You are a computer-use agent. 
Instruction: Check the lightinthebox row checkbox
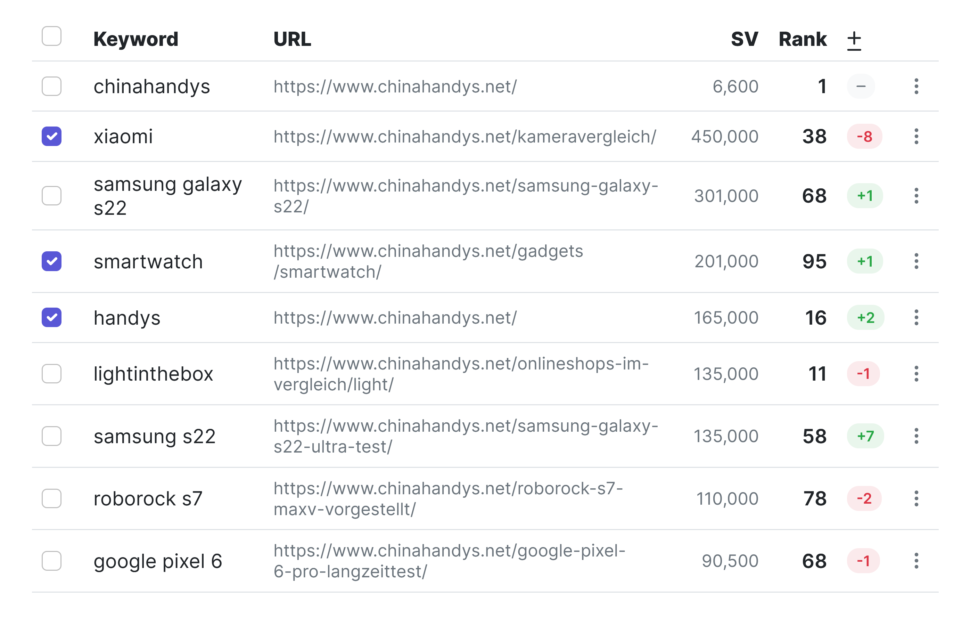[52, 374]
